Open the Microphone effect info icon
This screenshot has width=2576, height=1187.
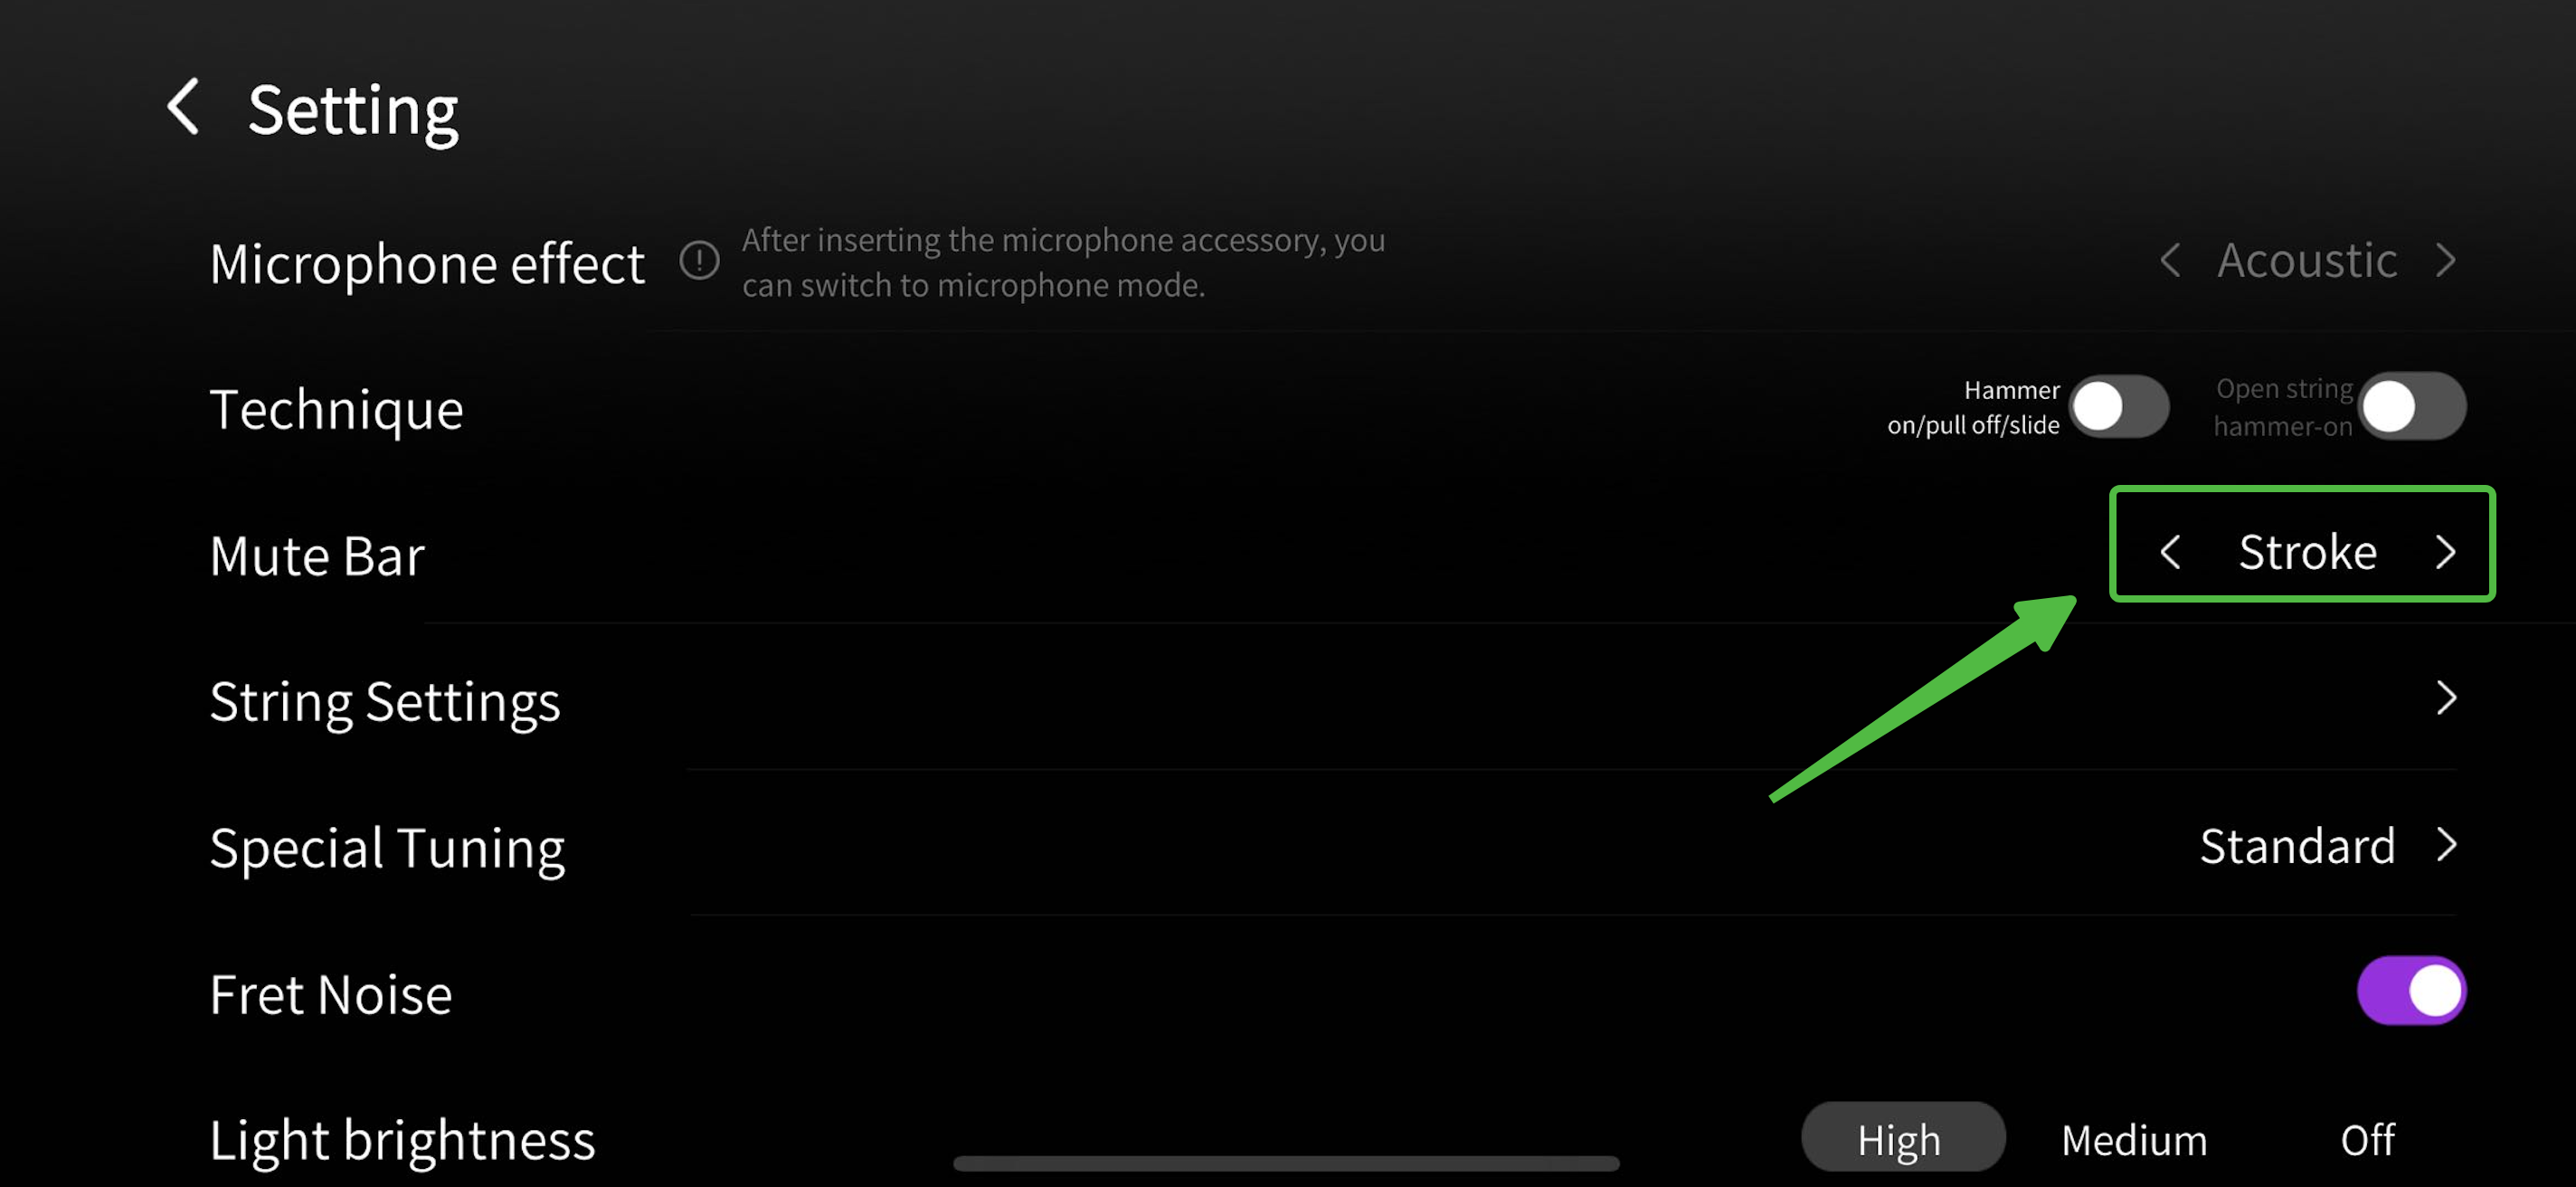[x=699, y=261]
